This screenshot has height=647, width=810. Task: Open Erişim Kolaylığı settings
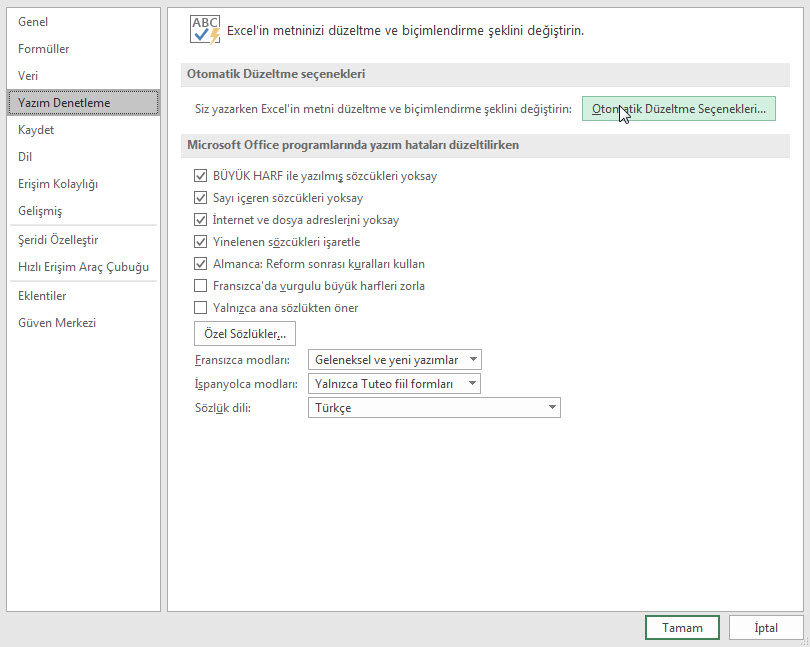coord(83,183)
